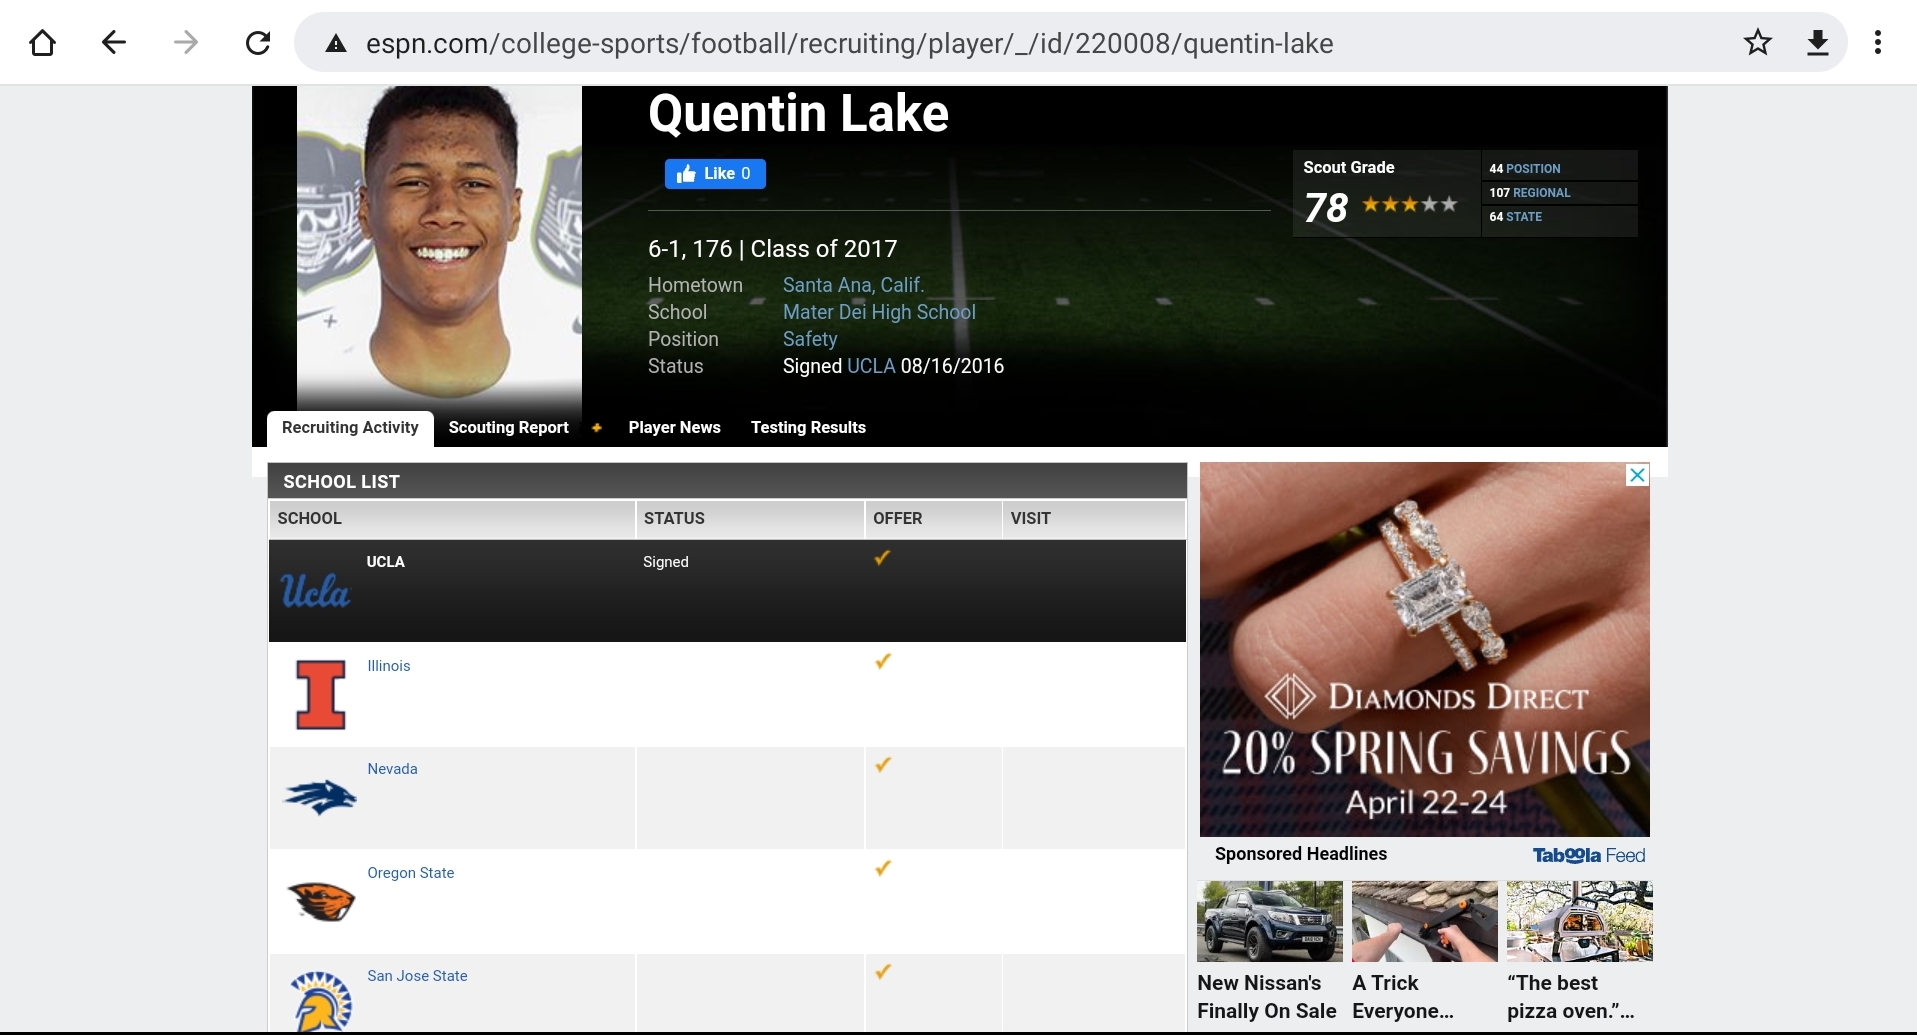Click the Illinois logo icon
The height and width of the screenshot is (1035, 1917).
click(x=321, y=694)
